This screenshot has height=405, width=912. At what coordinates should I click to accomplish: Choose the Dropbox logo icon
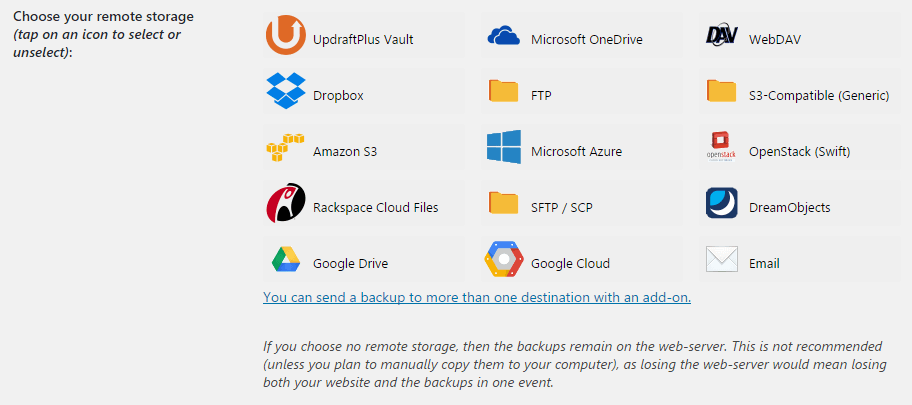(x=286, y=90)
